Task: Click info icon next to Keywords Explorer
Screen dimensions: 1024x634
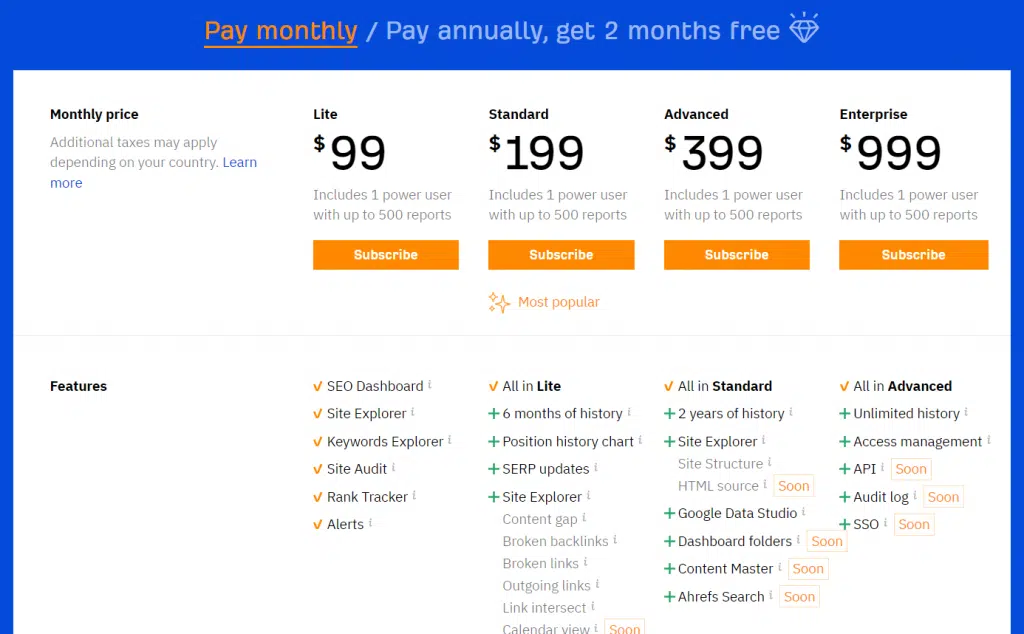Action: pyautogui.click(x=449, y=440)
